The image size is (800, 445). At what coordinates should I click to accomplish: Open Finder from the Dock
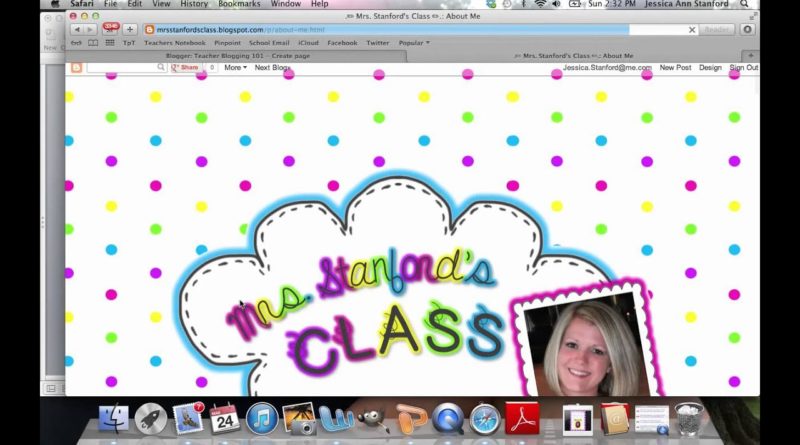click(113, 419)
